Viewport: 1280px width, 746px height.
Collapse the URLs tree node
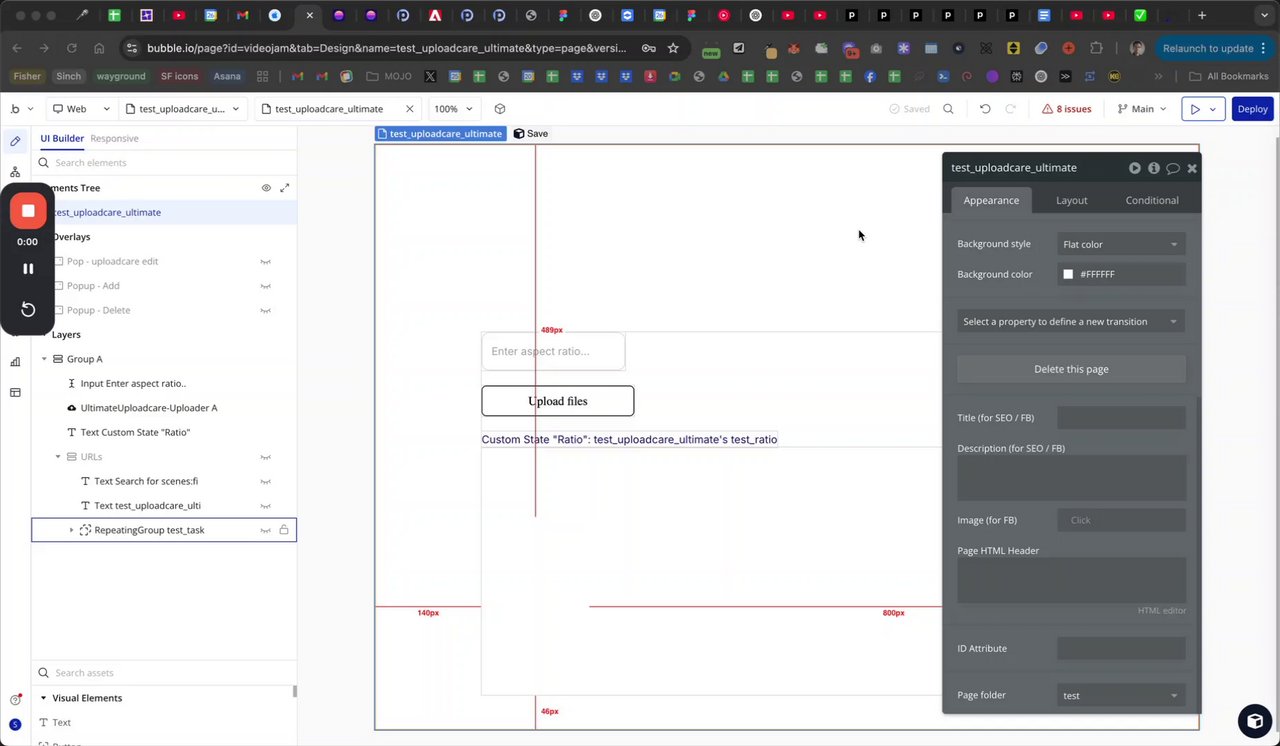(x=58, y=457)
